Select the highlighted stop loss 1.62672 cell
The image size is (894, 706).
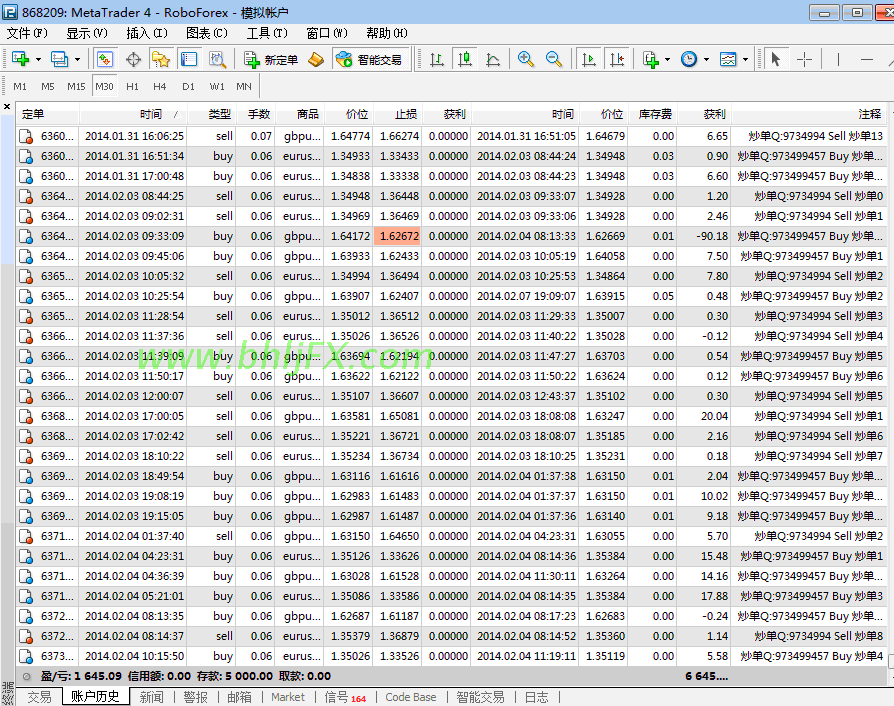click(397, 236)
